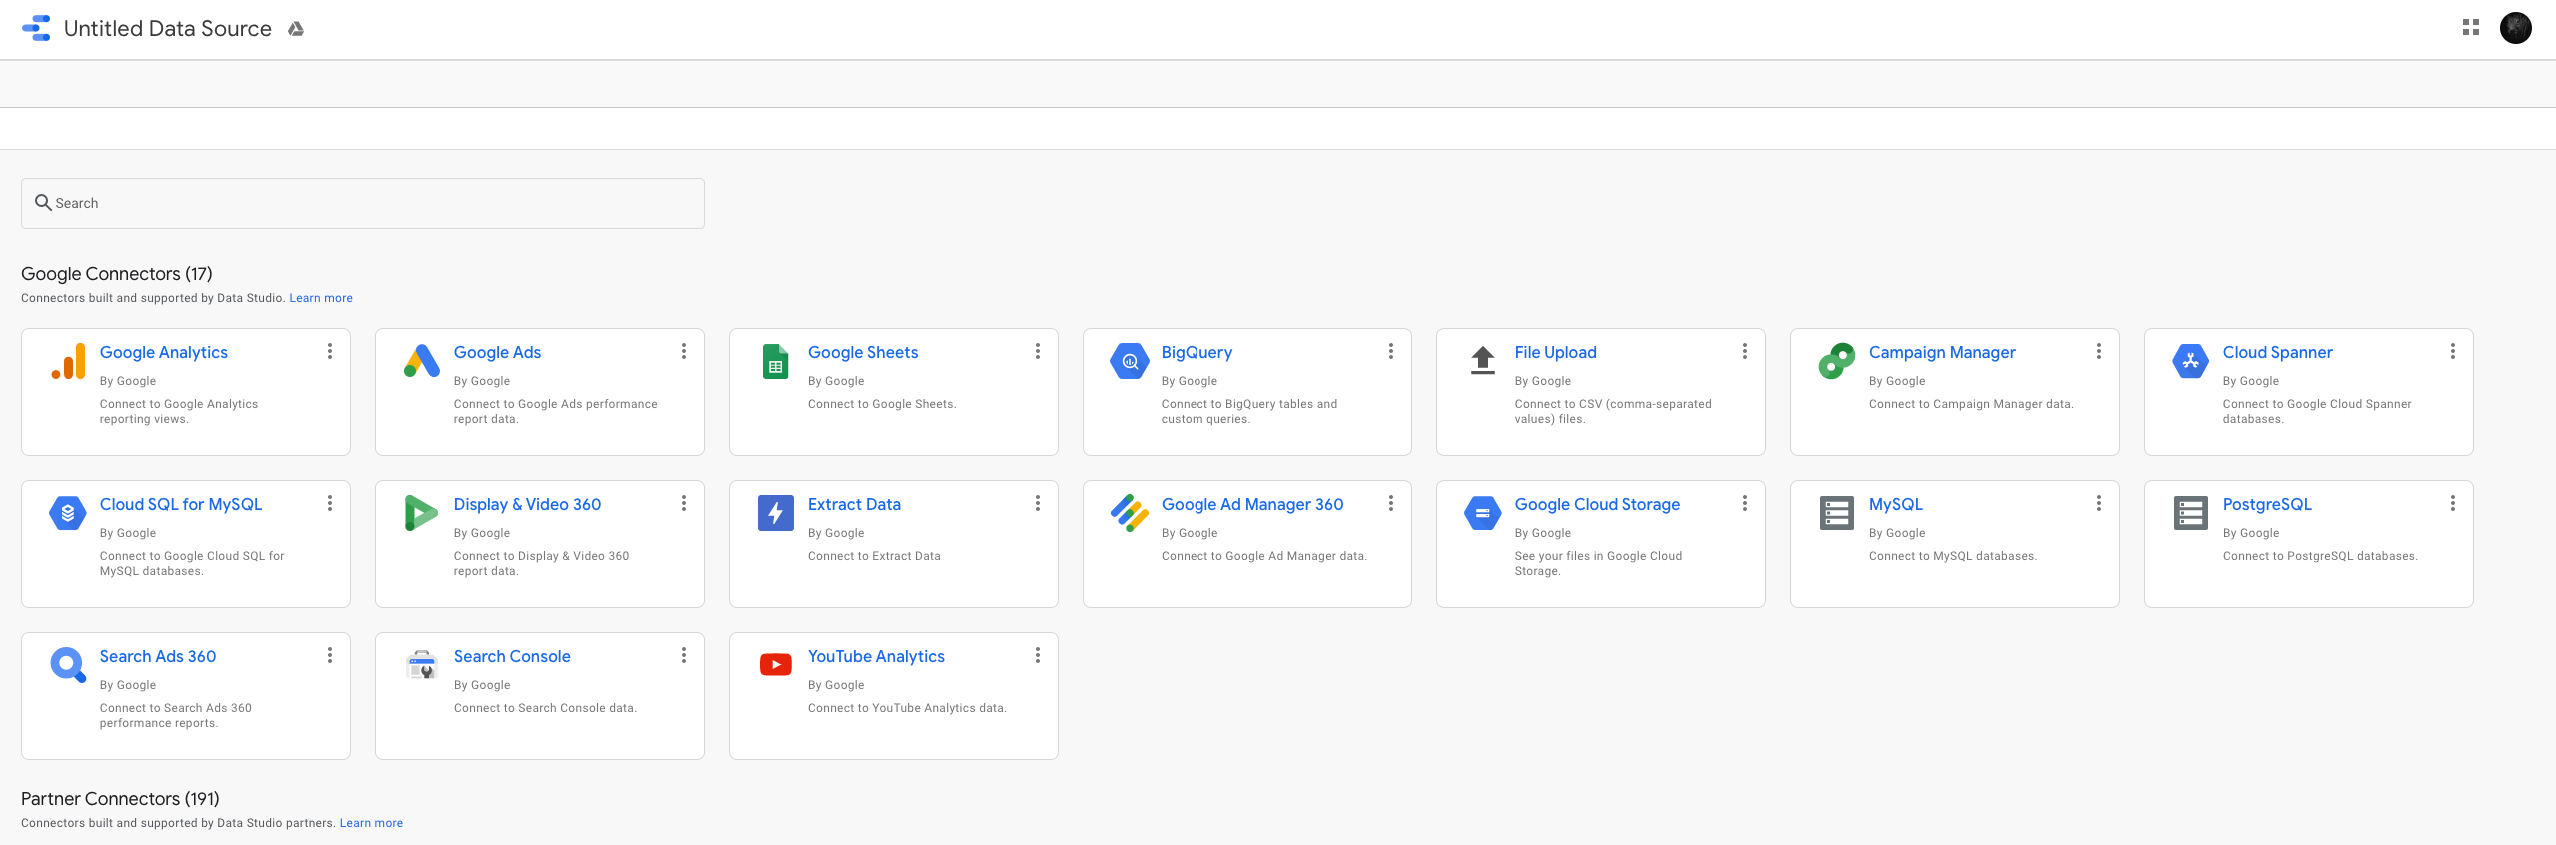Open more options for Search Ads 360 card

(330, 656)
